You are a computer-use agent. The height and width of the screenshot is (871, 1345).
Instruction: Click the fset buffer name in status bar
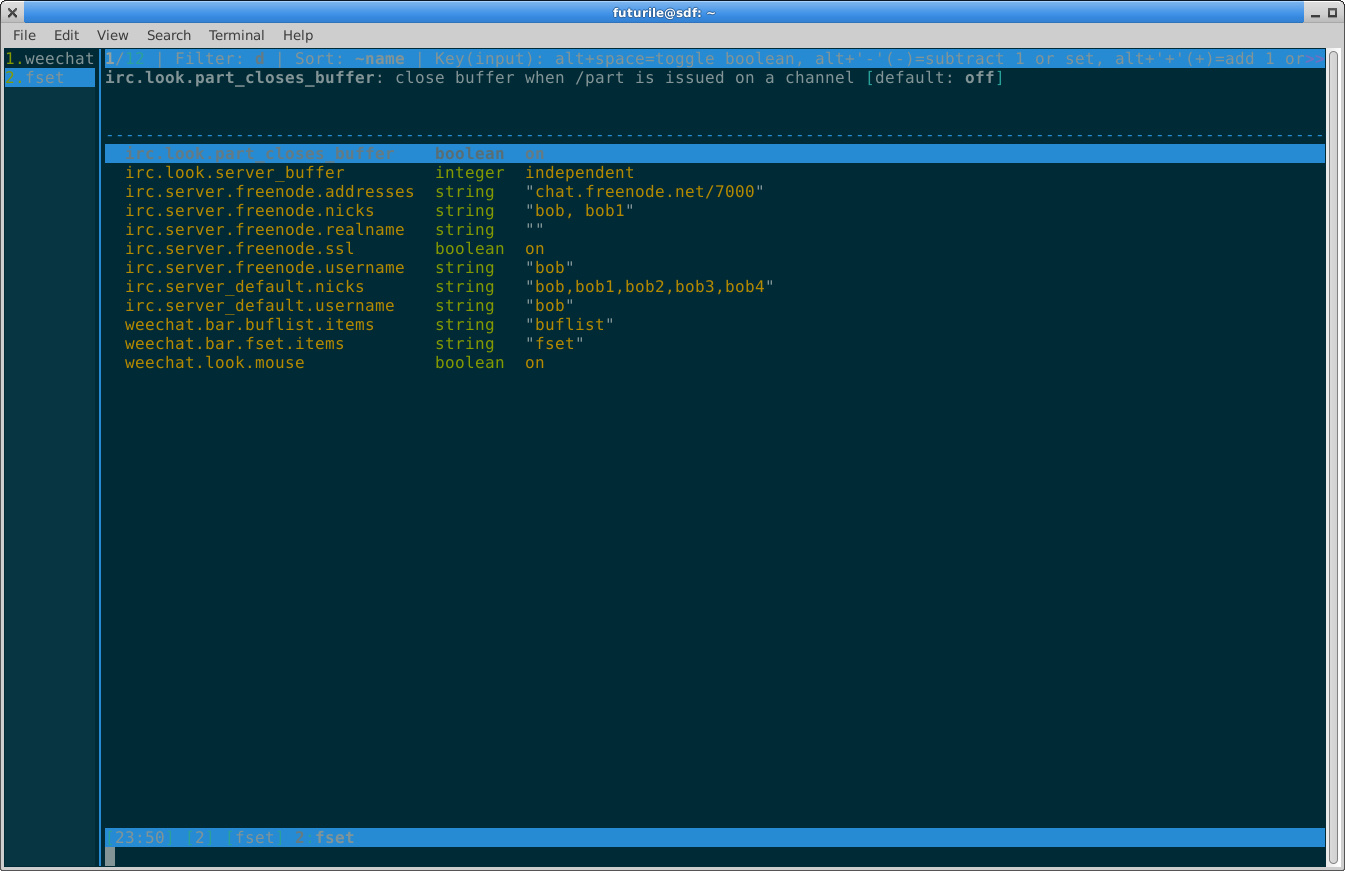(x=335, y=838)
